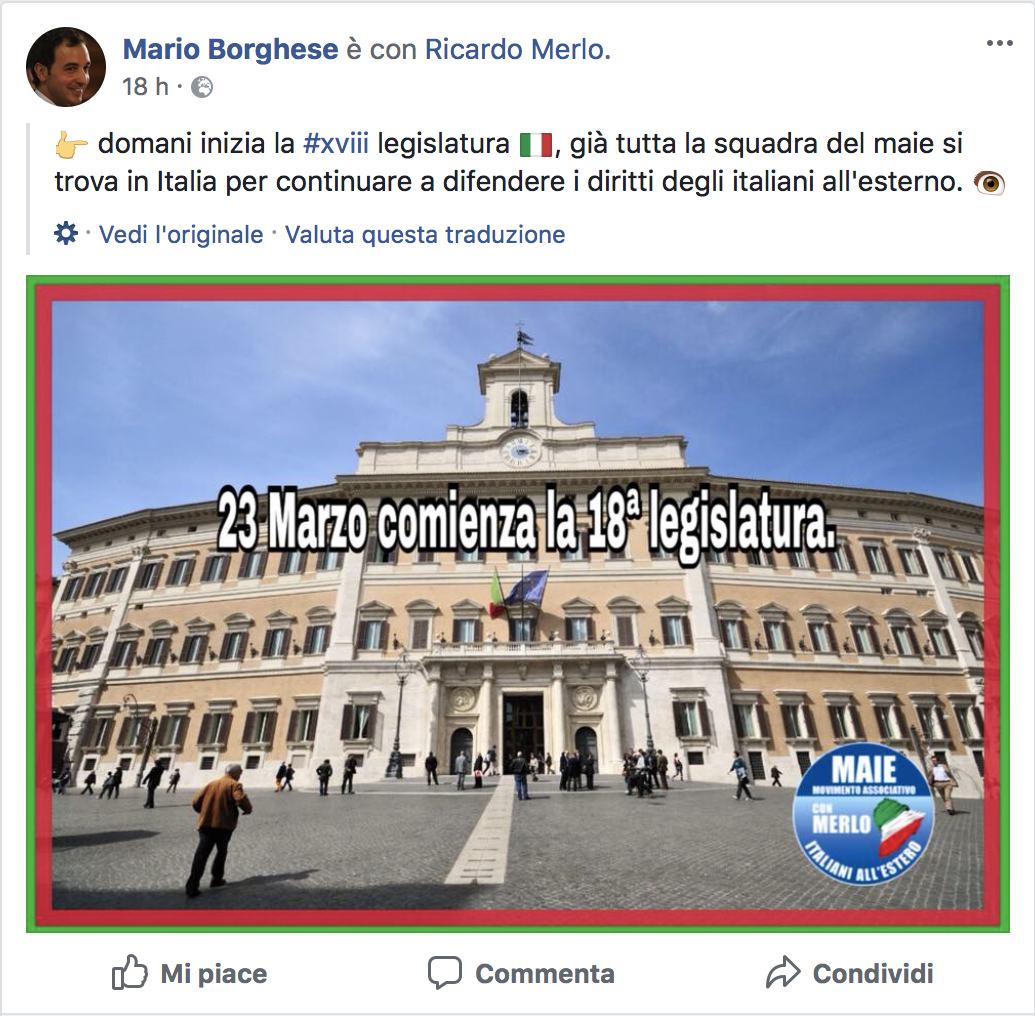This screenshot has width=1035, height=1016.
Task: Like the post with thumbs-up icon
Action: point(129,972)
